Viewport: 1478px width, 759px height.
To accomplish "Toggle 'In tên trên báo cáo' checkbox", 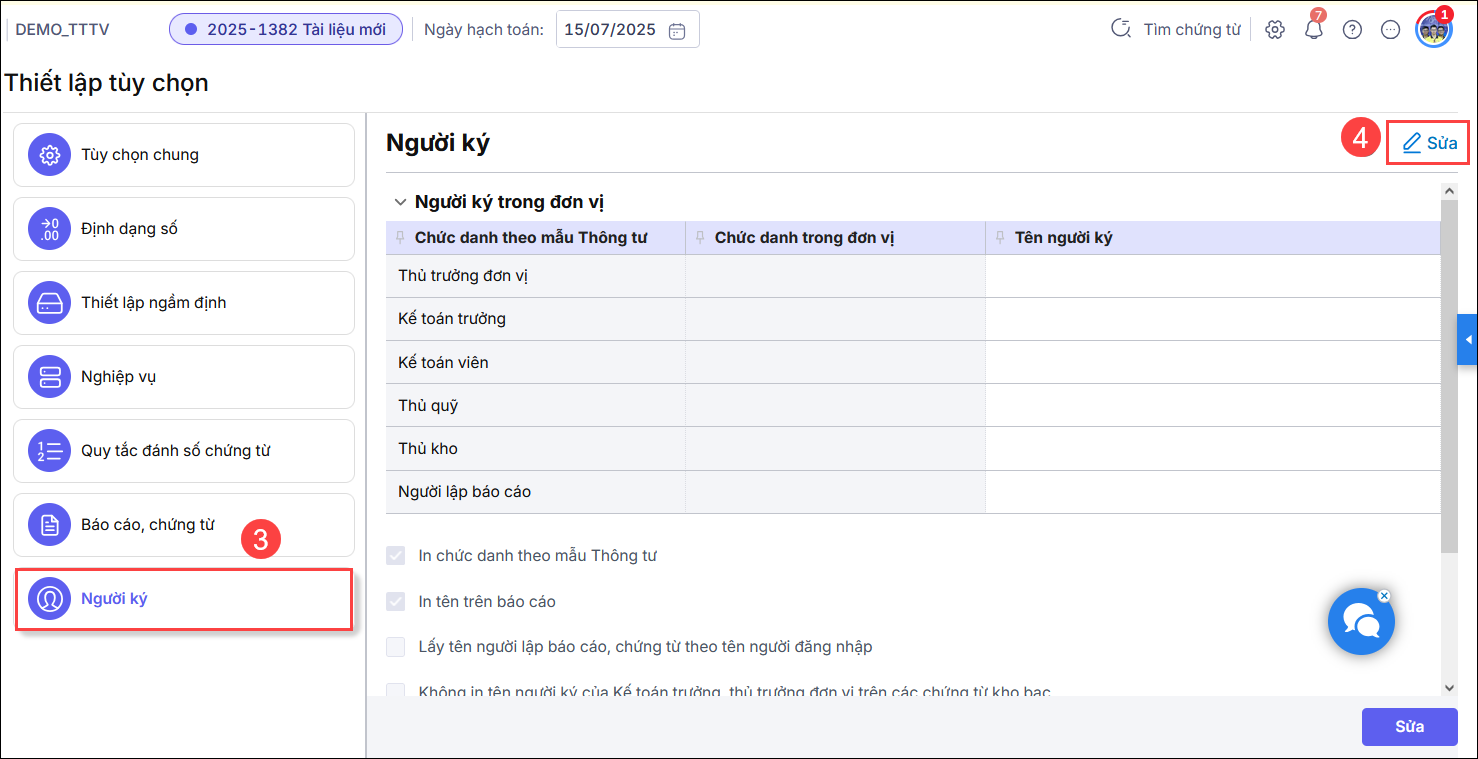I will click(x=396, y=602).
